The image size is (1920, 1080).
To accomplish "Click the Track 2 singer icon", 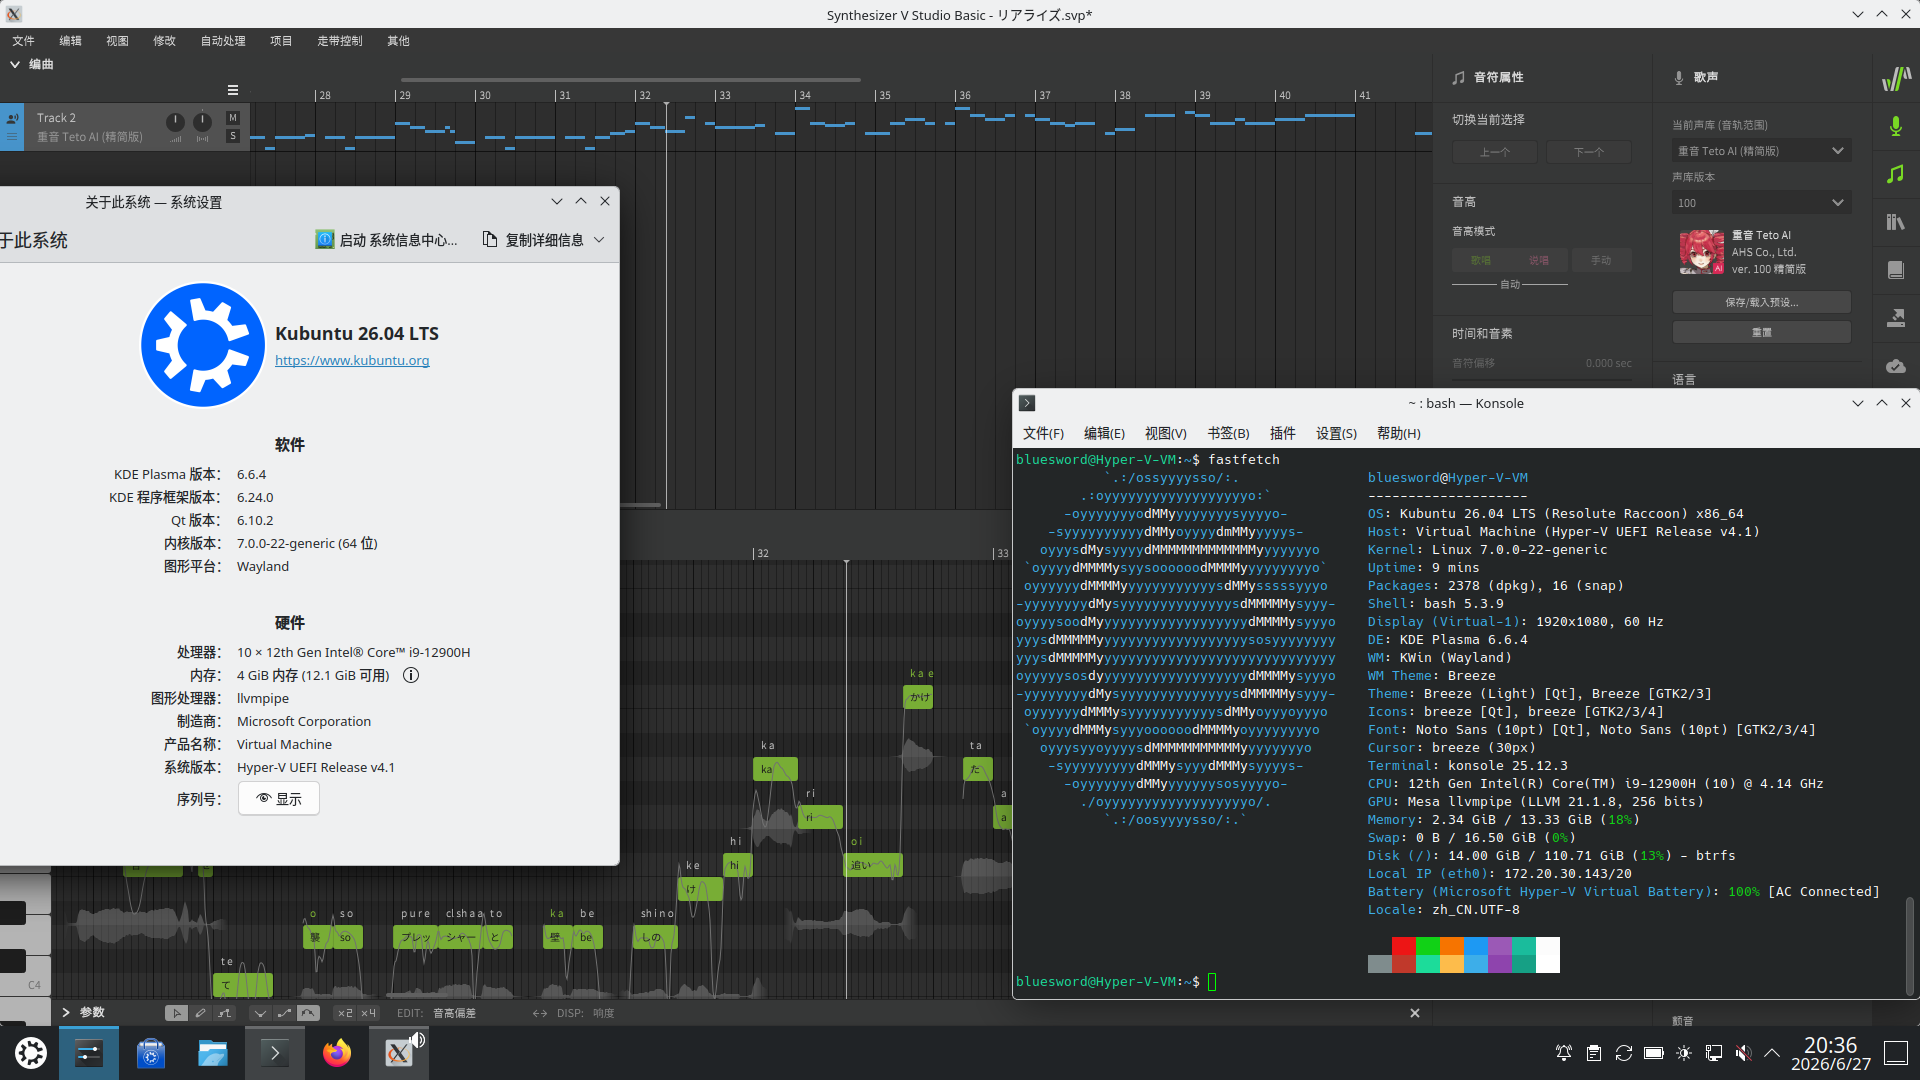I will tap(12, 118).
